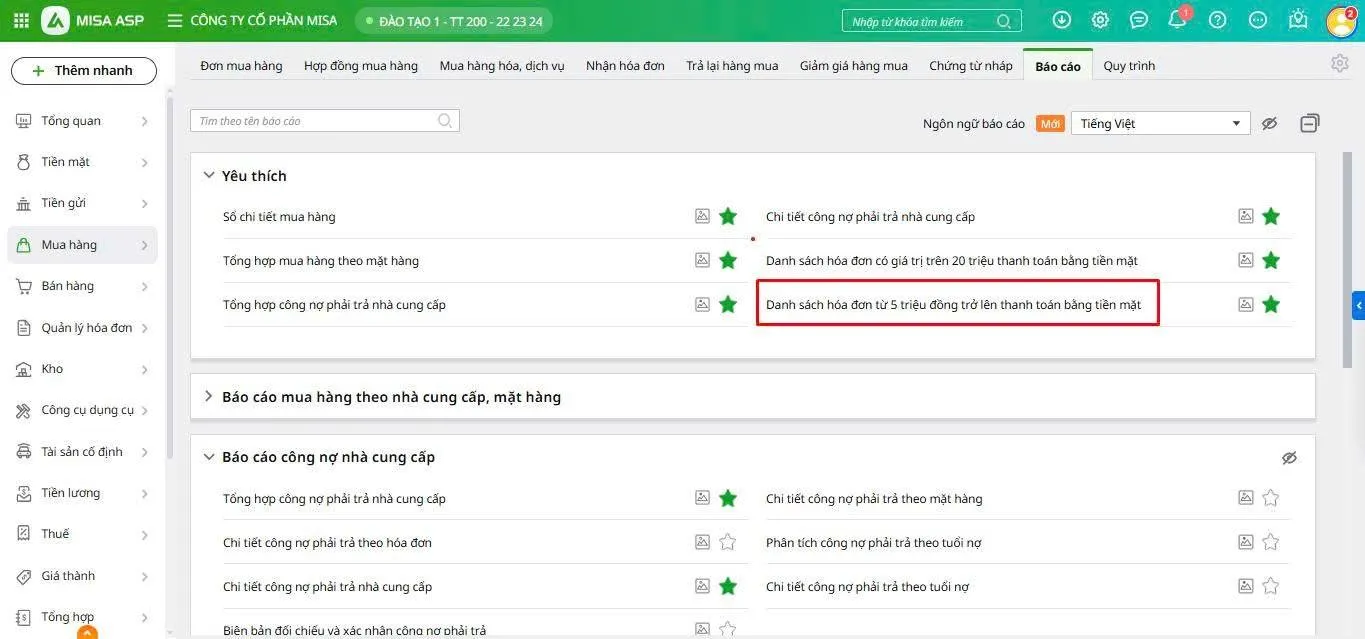1365x639 pixels.
Task: Open the chat messages icon
Action: [1139, 20]
